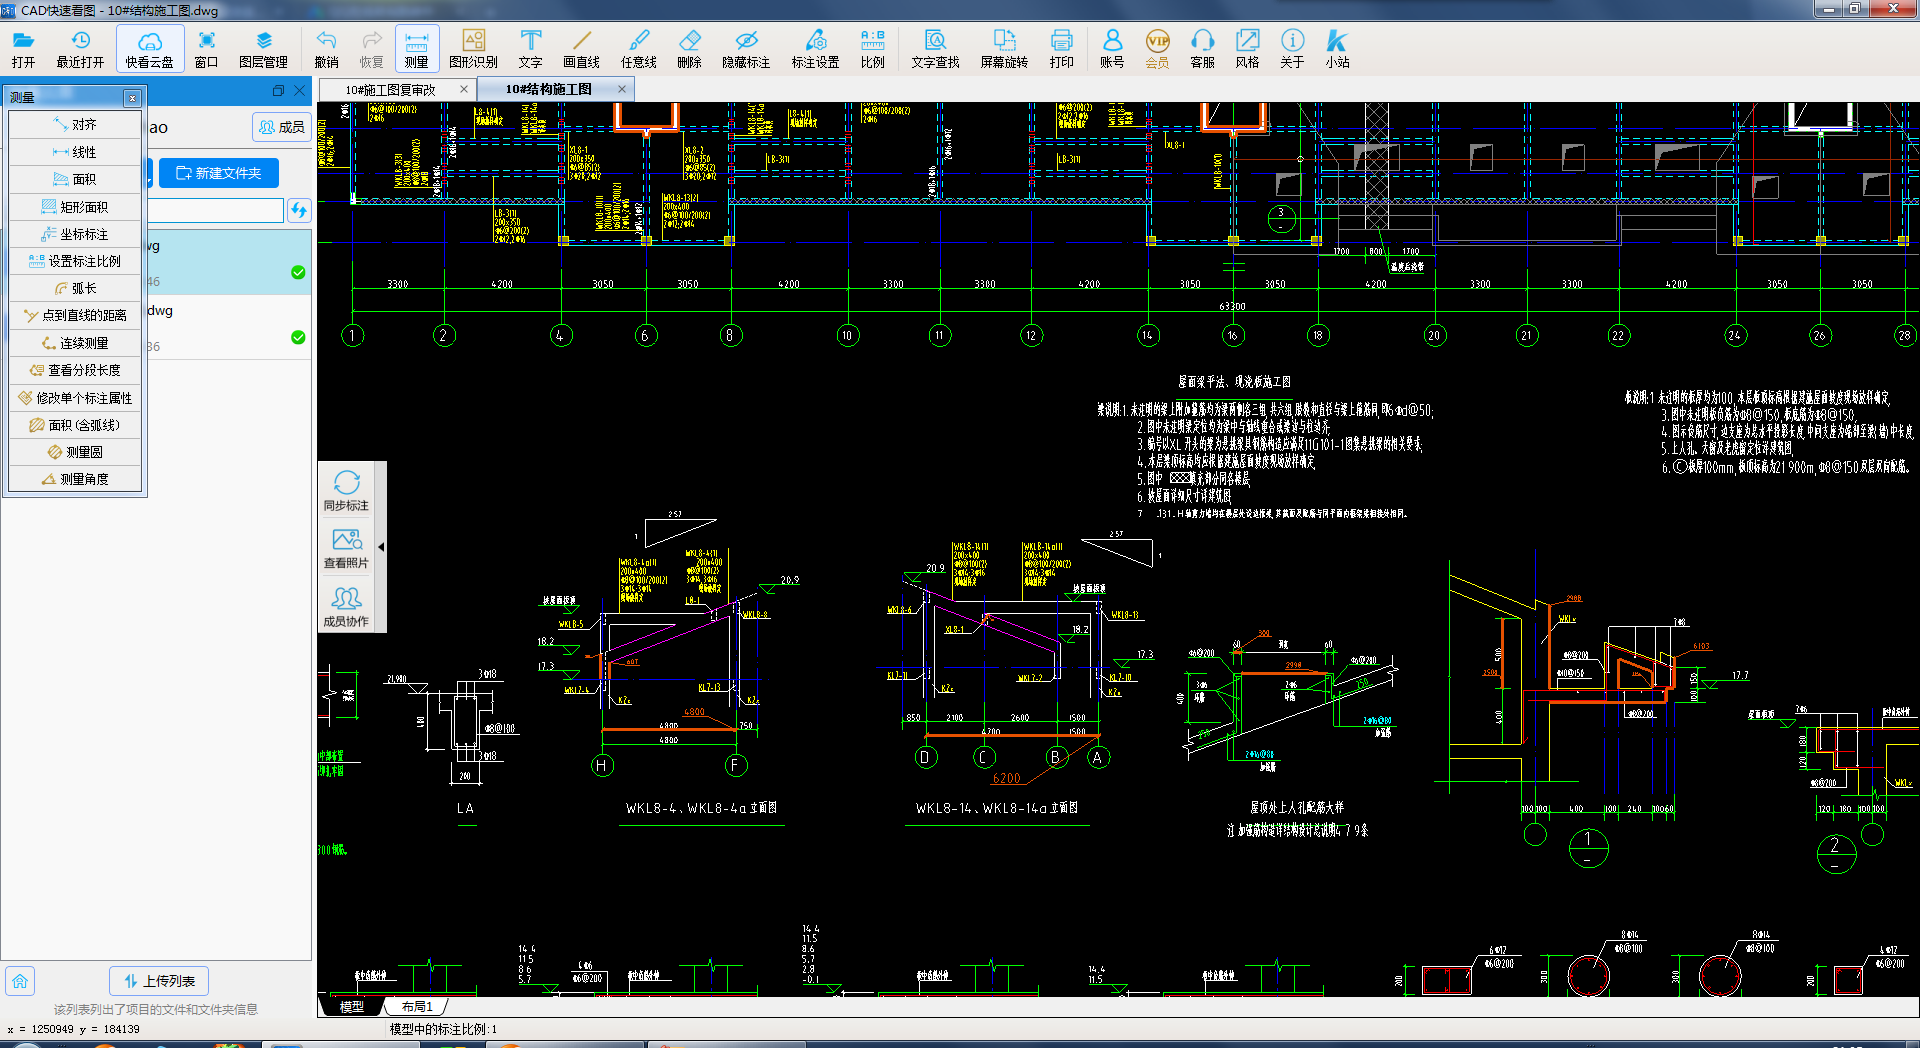The width and height of the screenshot is (1920, 1048).
Task: Click the cloud panel search field
Action: click(x=215, y=210)
